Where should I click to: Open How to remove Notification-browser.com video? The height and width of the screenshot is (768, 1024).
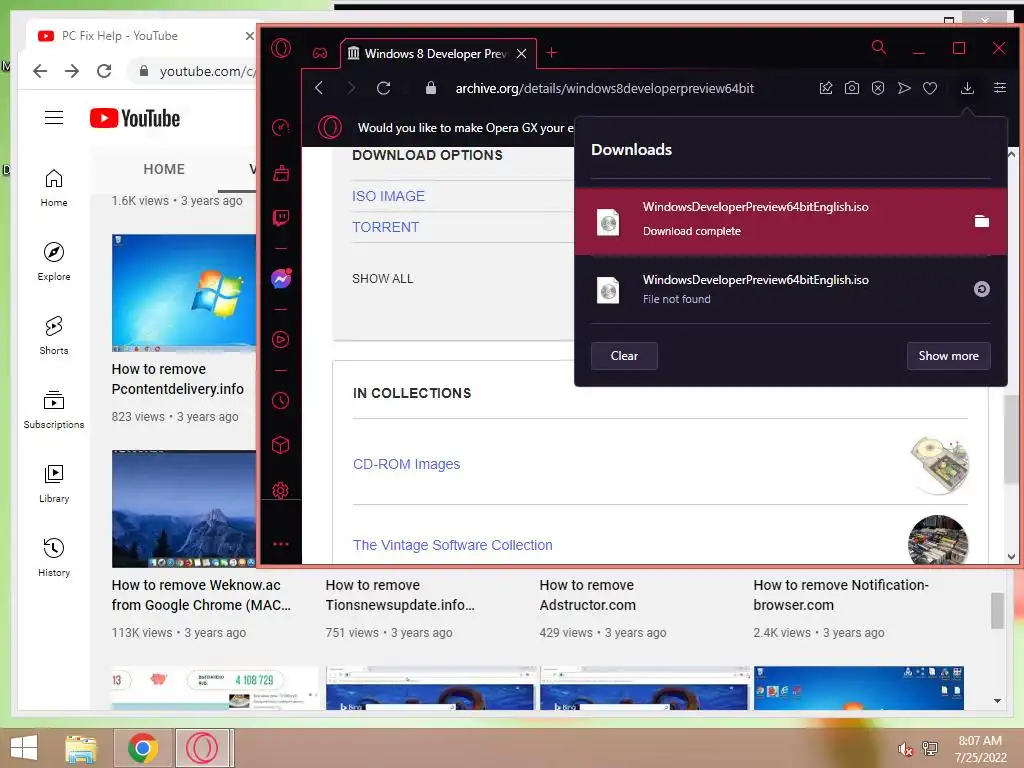point(840,595)
